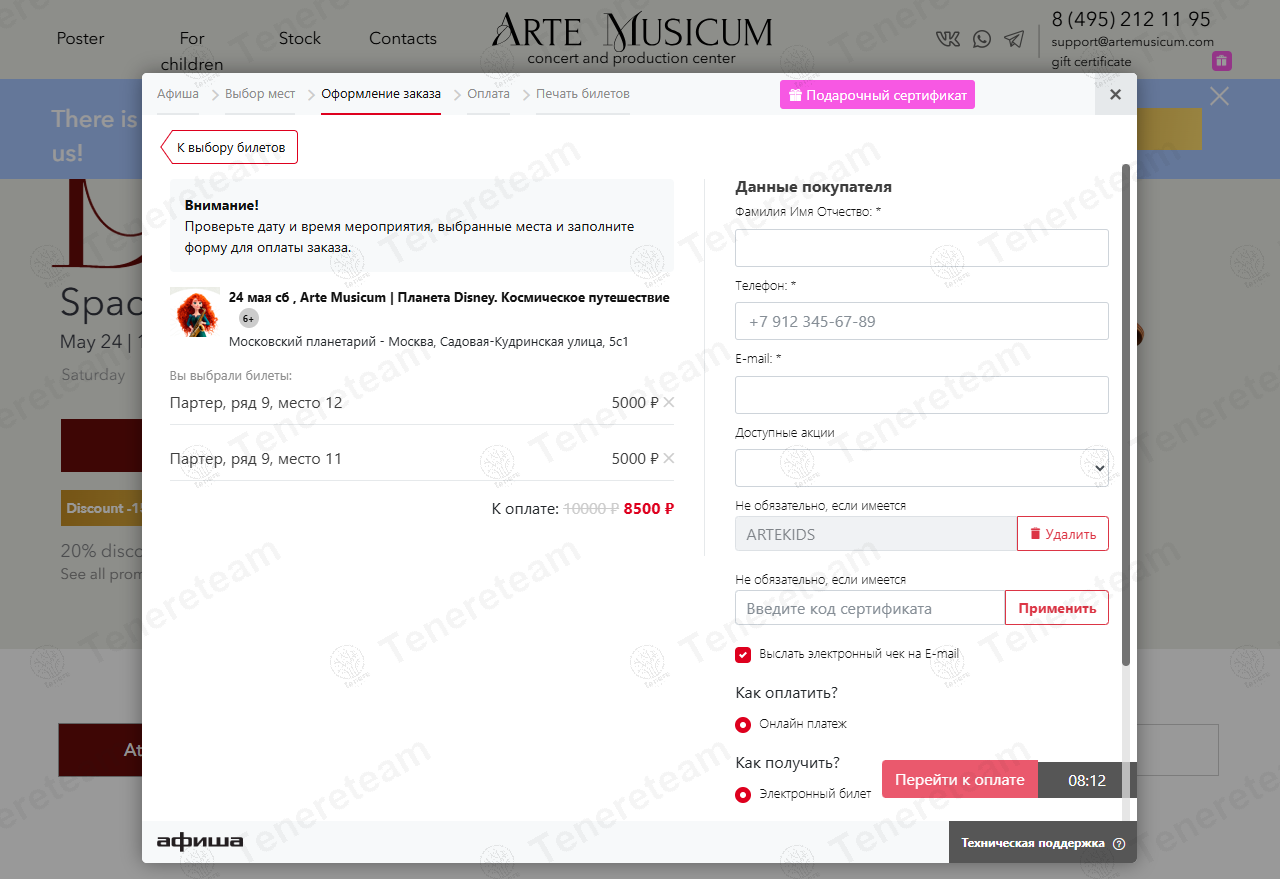Click the 6+ age rating badge

(249, 319)
